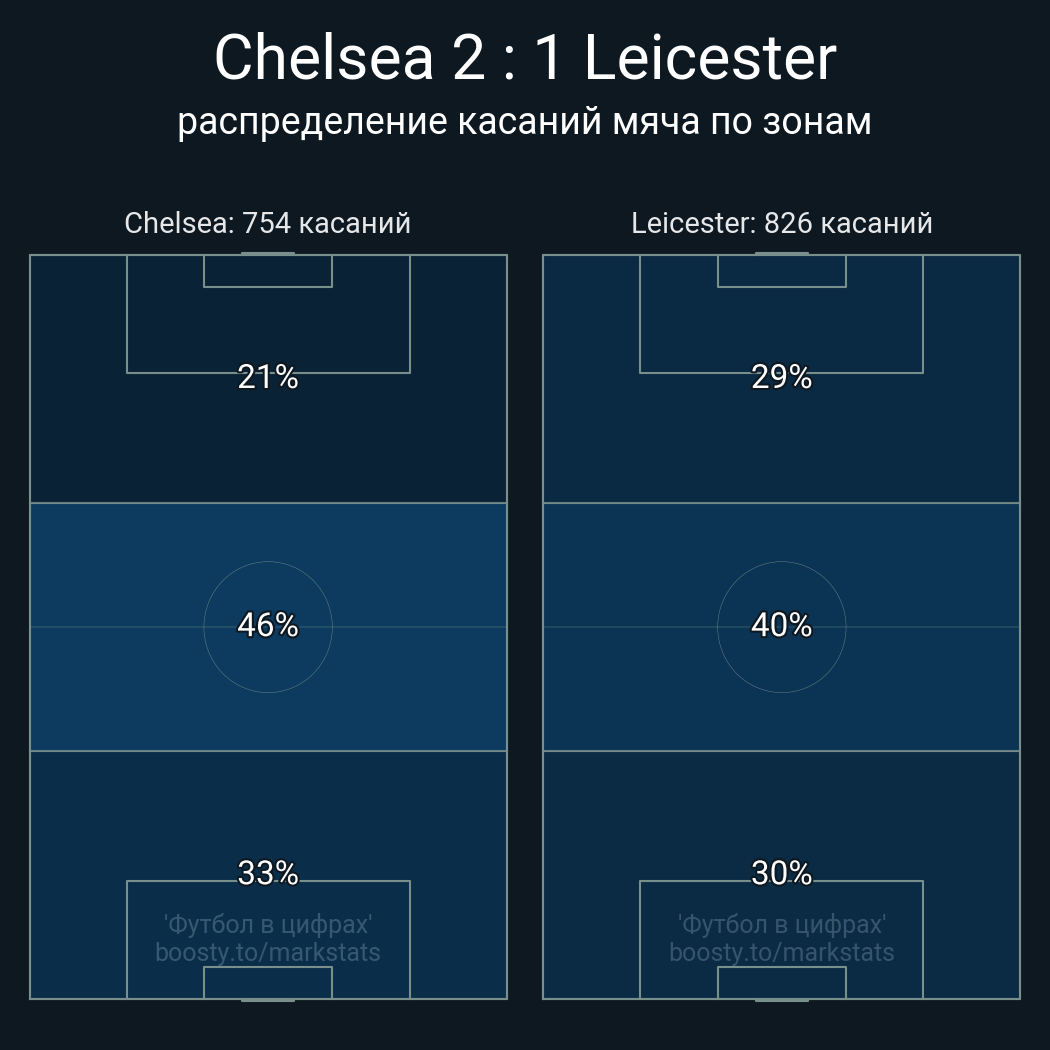Click Chelsea's 33% defensive zone label
The height and width of the screenshot is (1050, 1050).
(268, 873)
